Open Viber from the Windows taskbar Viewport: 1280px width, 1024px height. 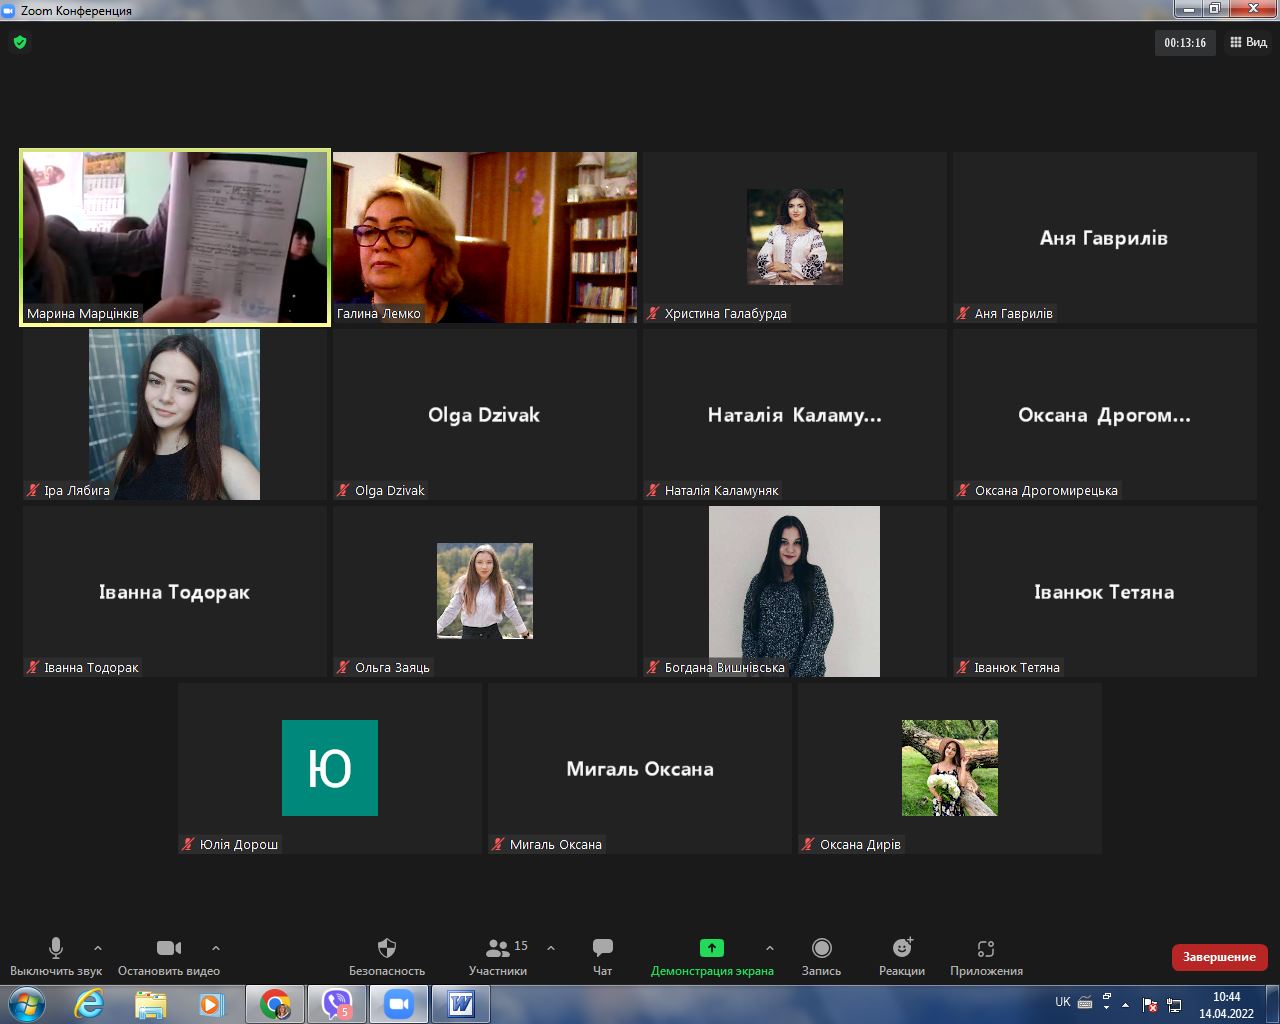(337, 1003)
